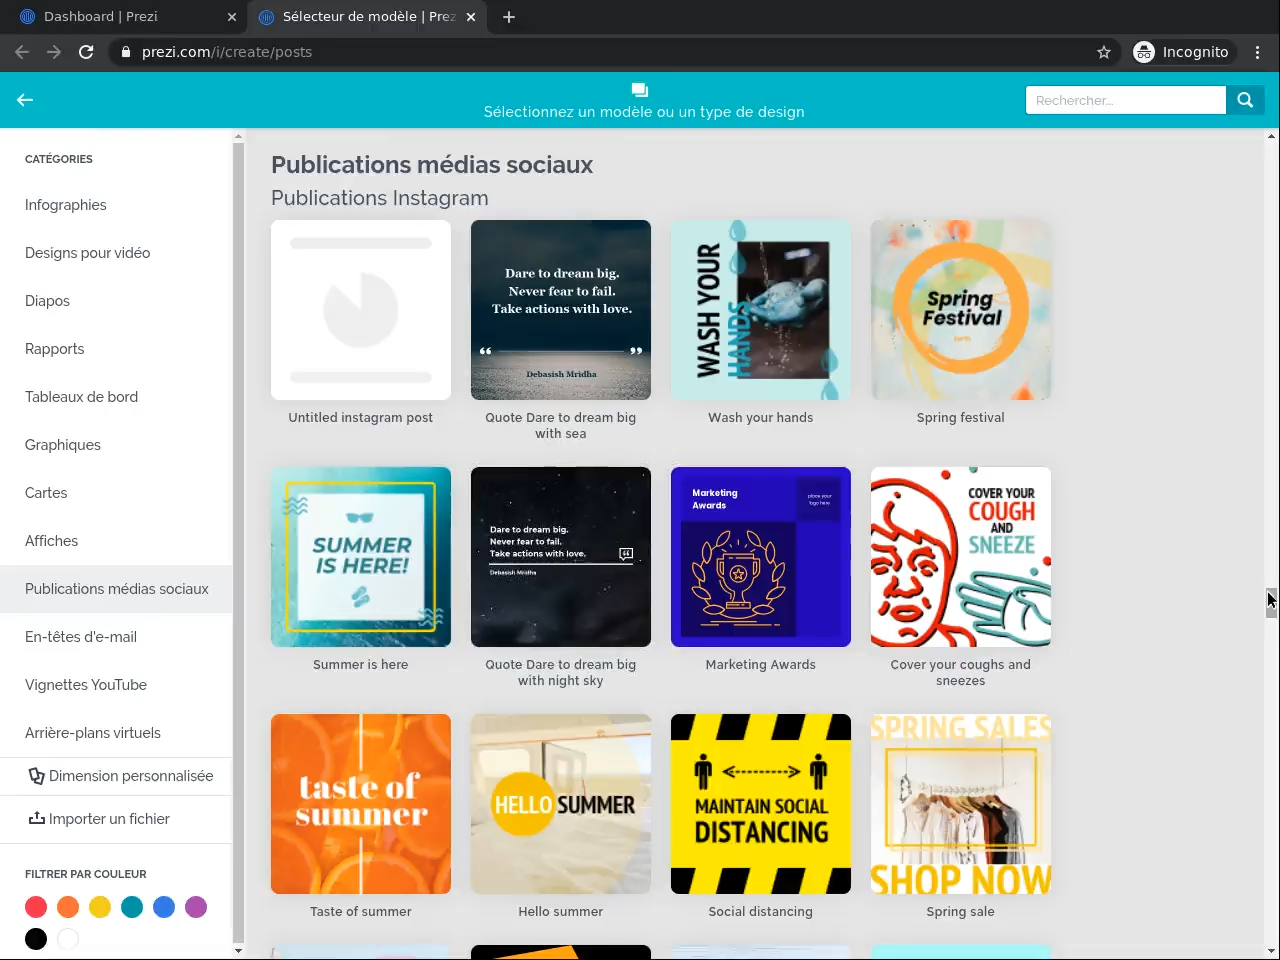Filter templates by blue color
The width and height of the screenshot is (1280, 960).
point(164,907)
